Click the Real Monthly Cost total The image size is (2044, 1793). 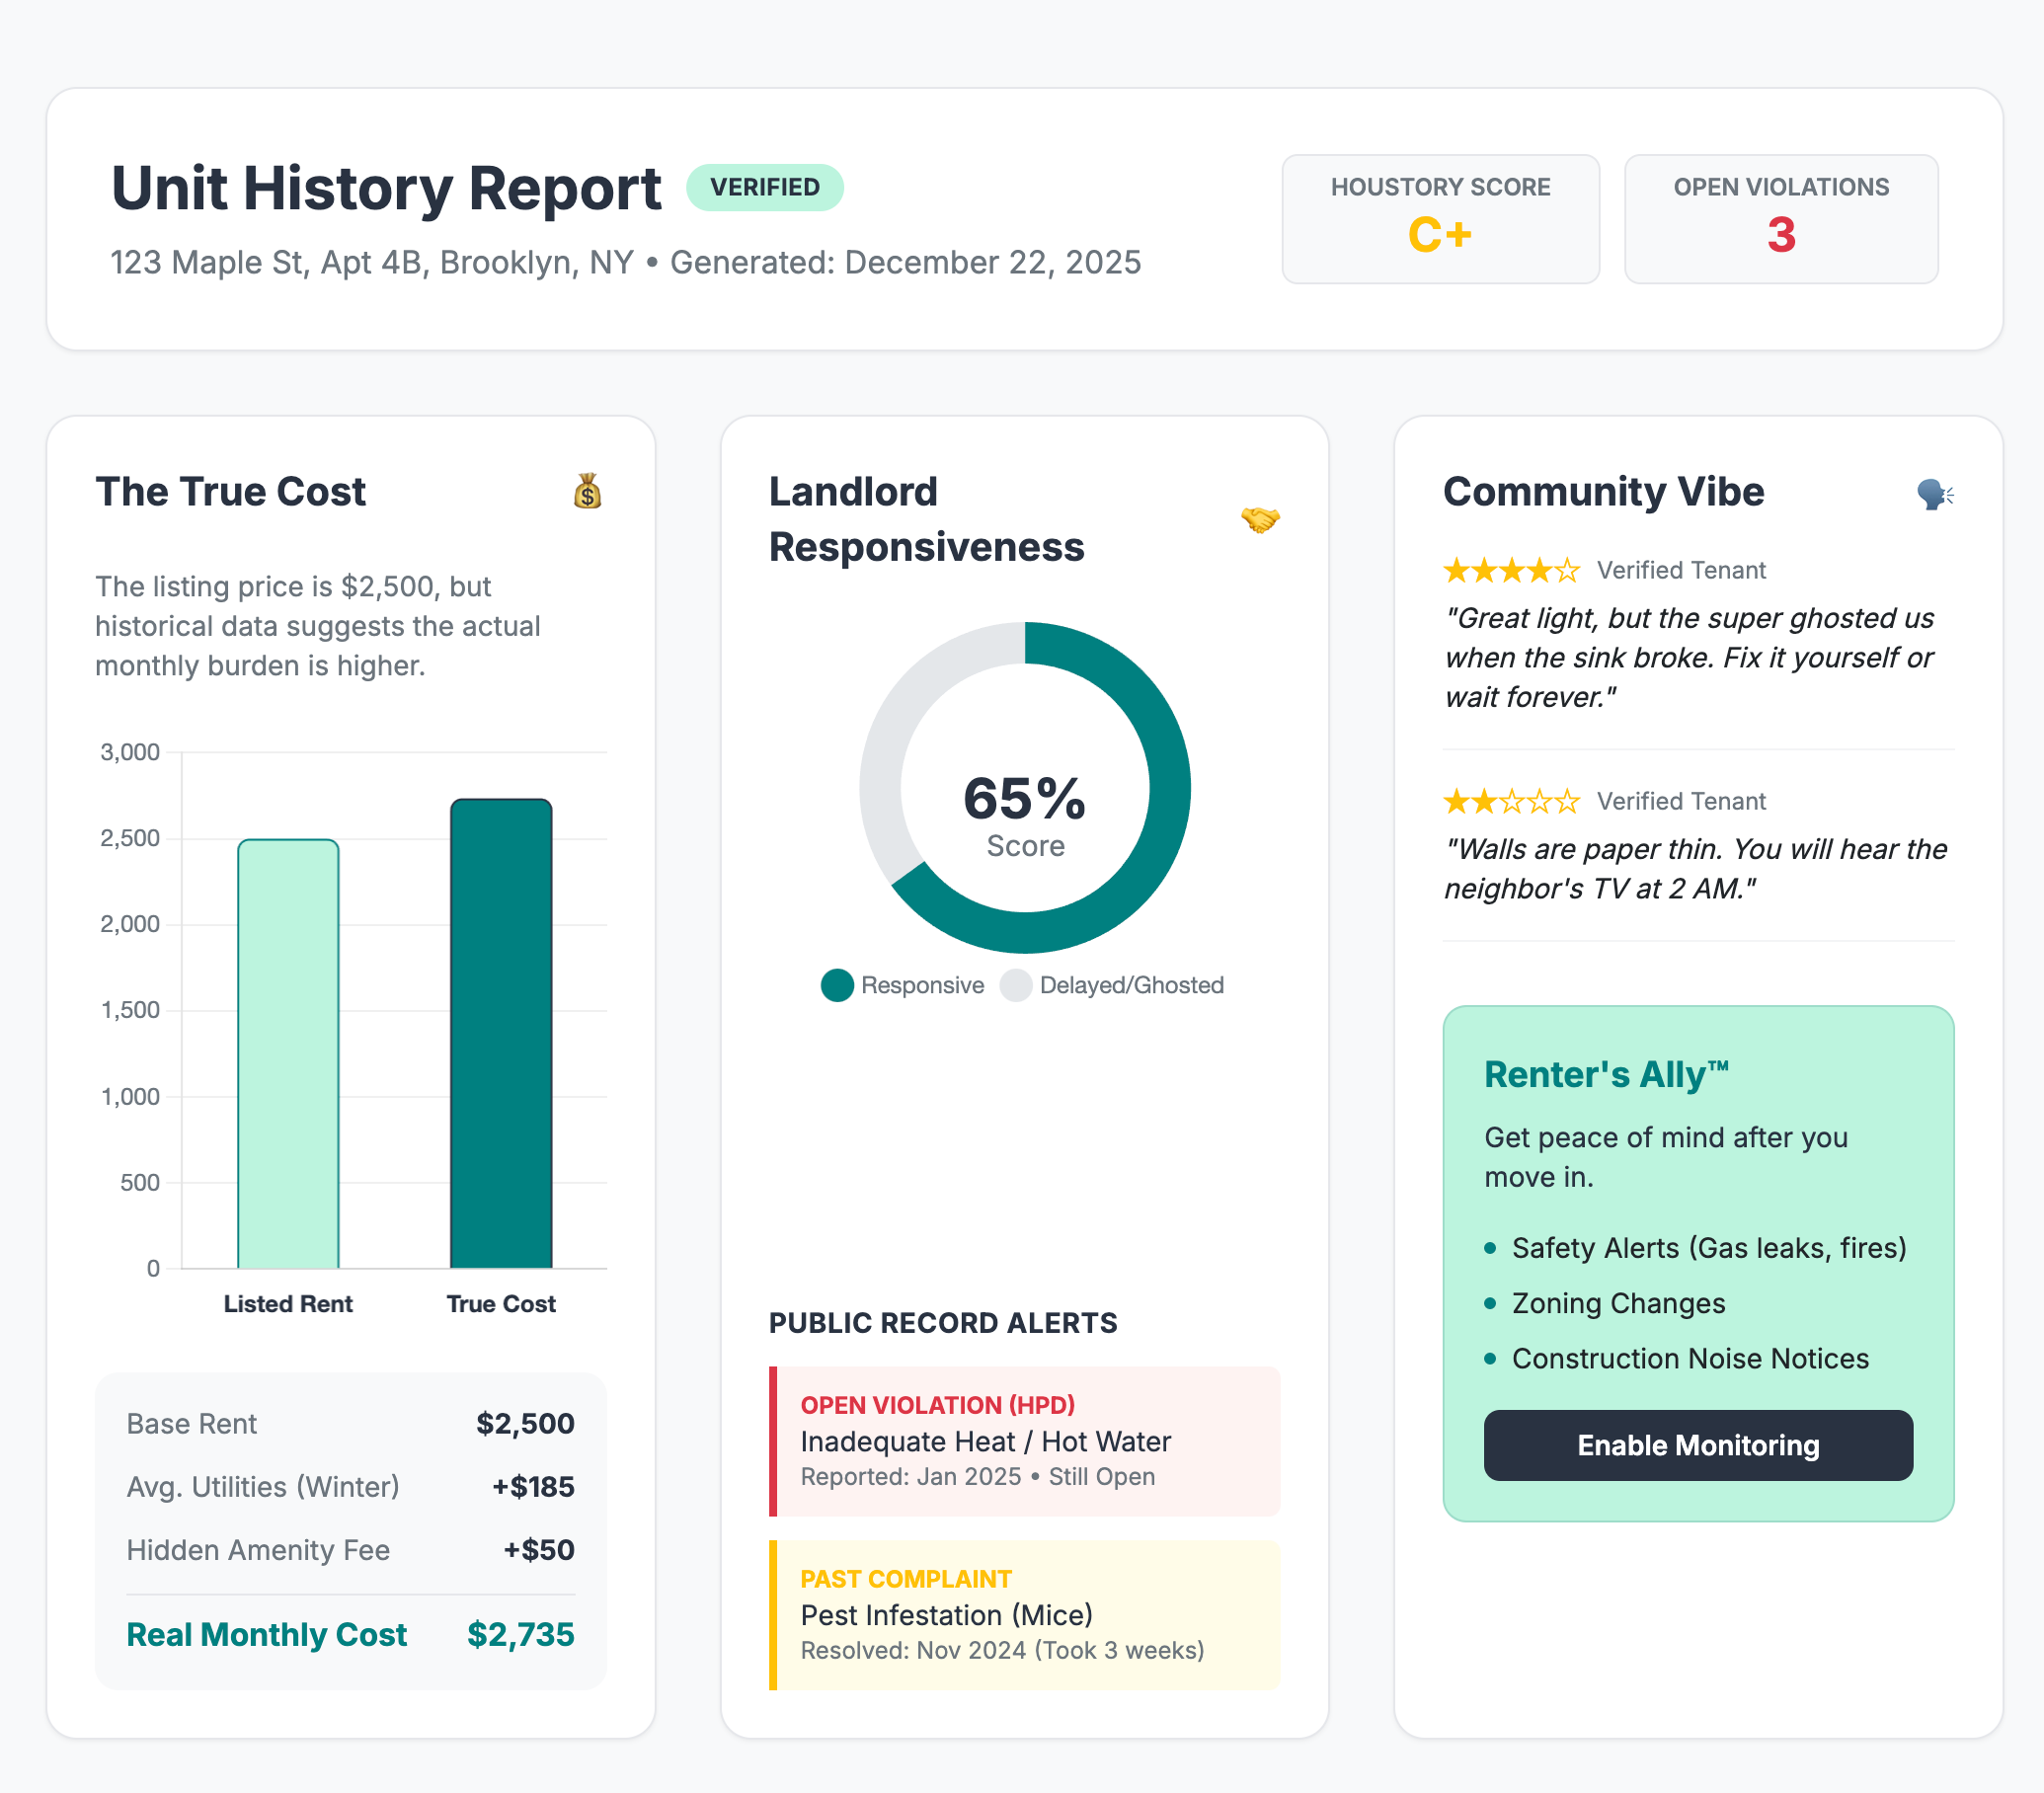coord(350,1634)
